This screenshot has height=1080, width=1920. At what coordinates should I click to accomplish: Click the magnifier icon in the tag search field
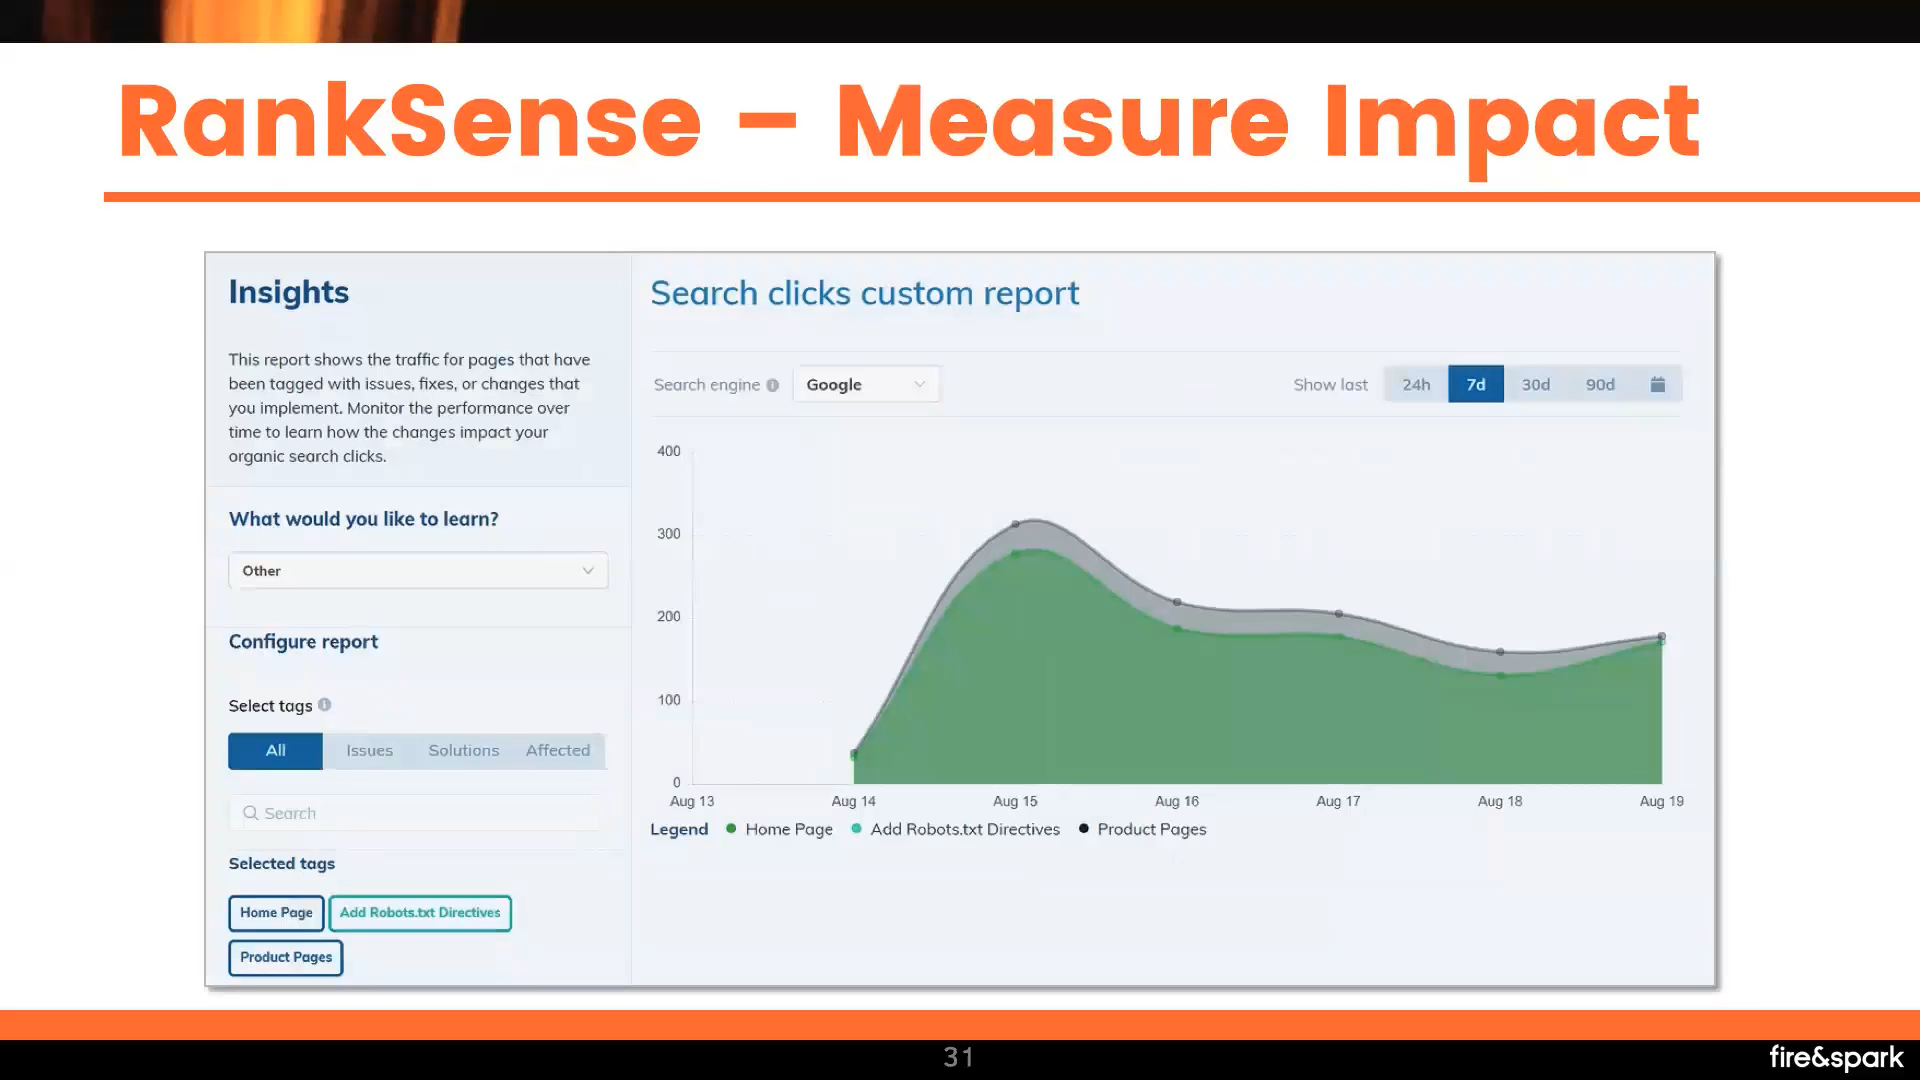coord(250,813)
